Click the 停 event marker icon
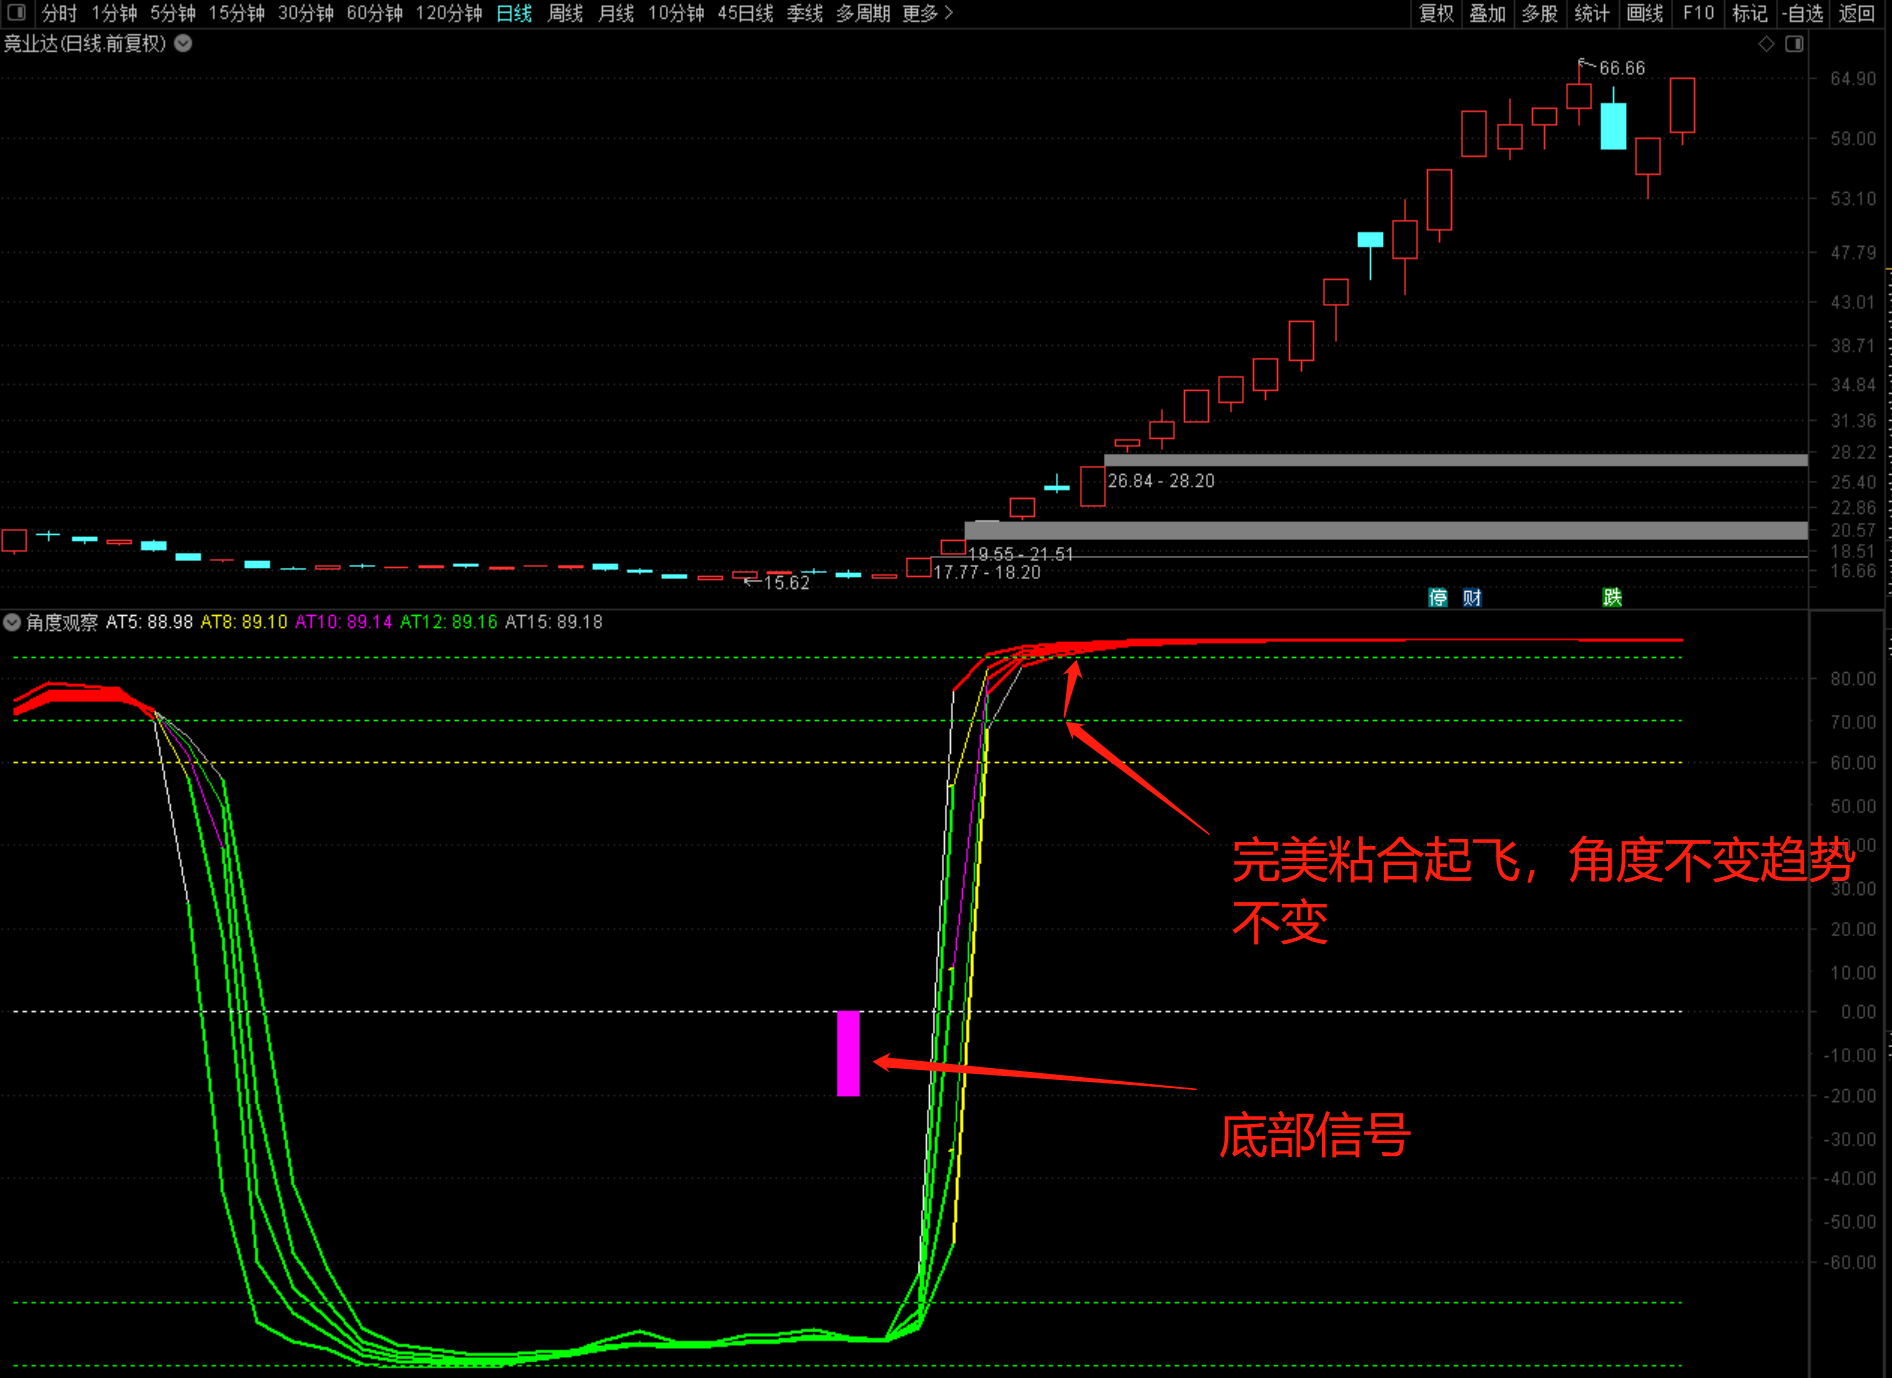The height and width of the screenshot is (1378, 1892). click(x=1438, y=597)
